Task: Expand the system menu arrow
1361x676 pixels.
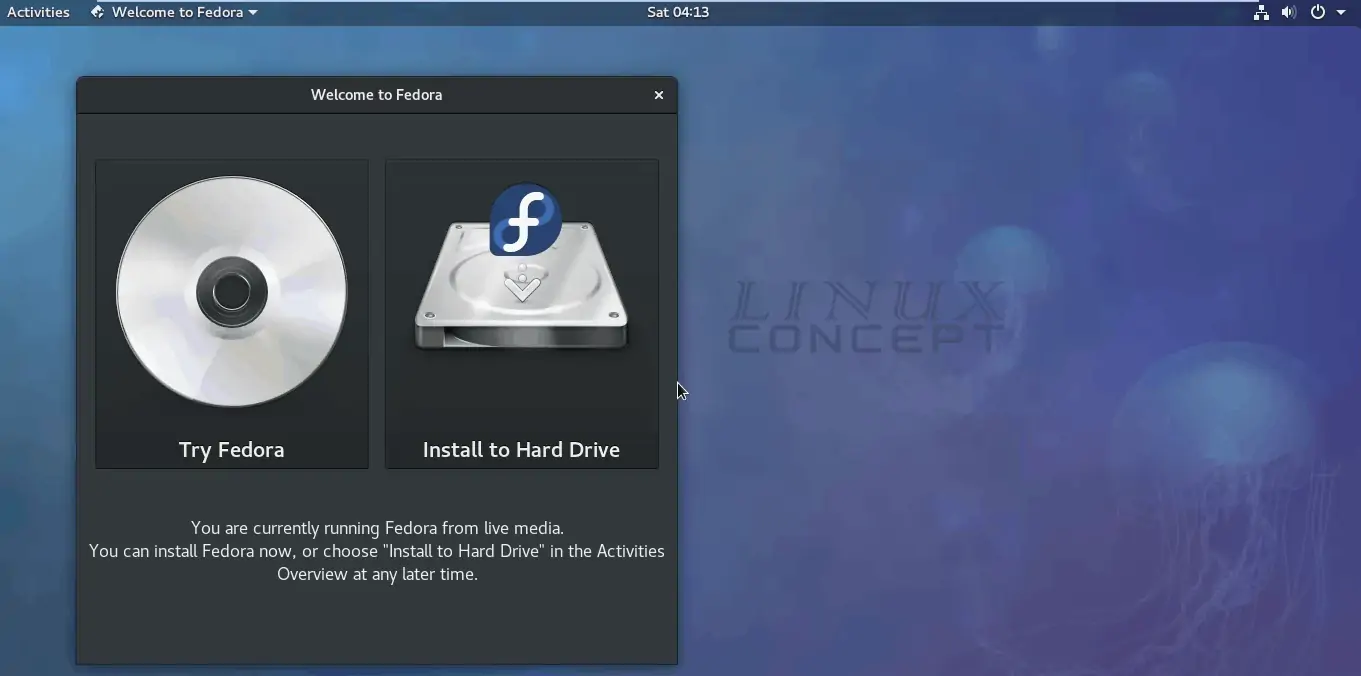Action: point(1341,13)
